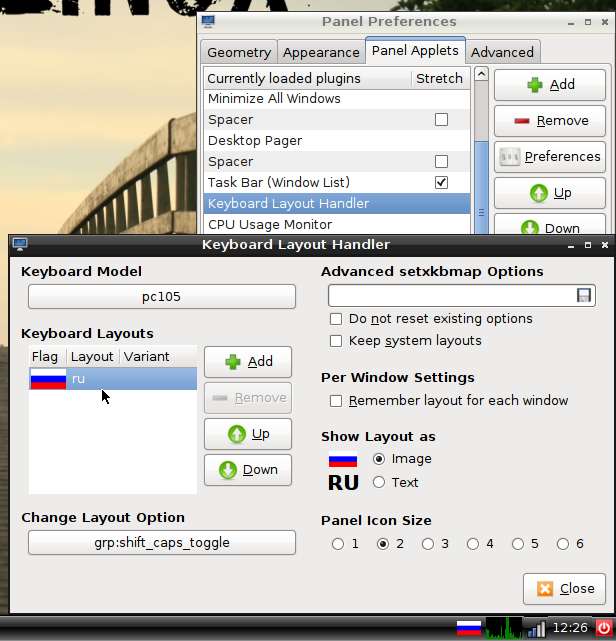Select the ru keyboard layout row

(113, 379)
